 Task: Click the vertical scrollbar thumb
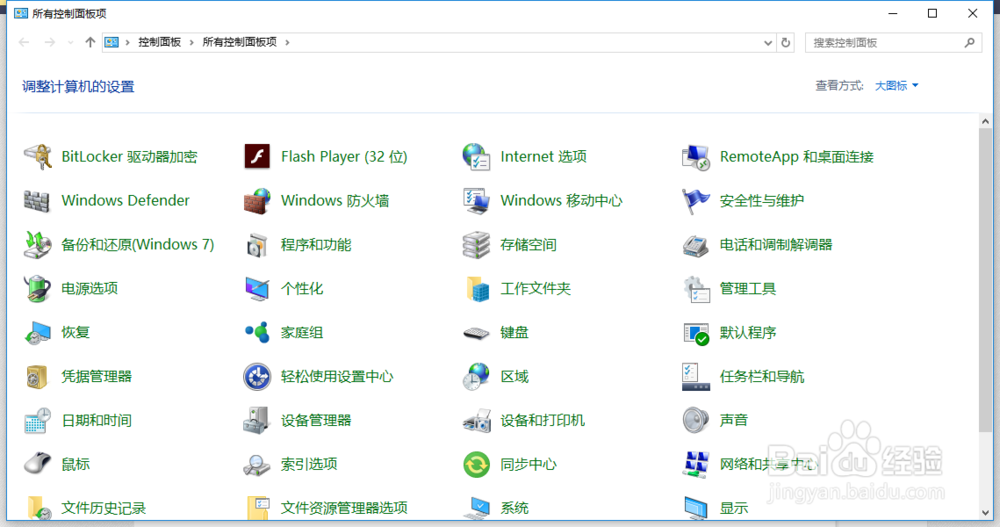[x=985, y=281]
